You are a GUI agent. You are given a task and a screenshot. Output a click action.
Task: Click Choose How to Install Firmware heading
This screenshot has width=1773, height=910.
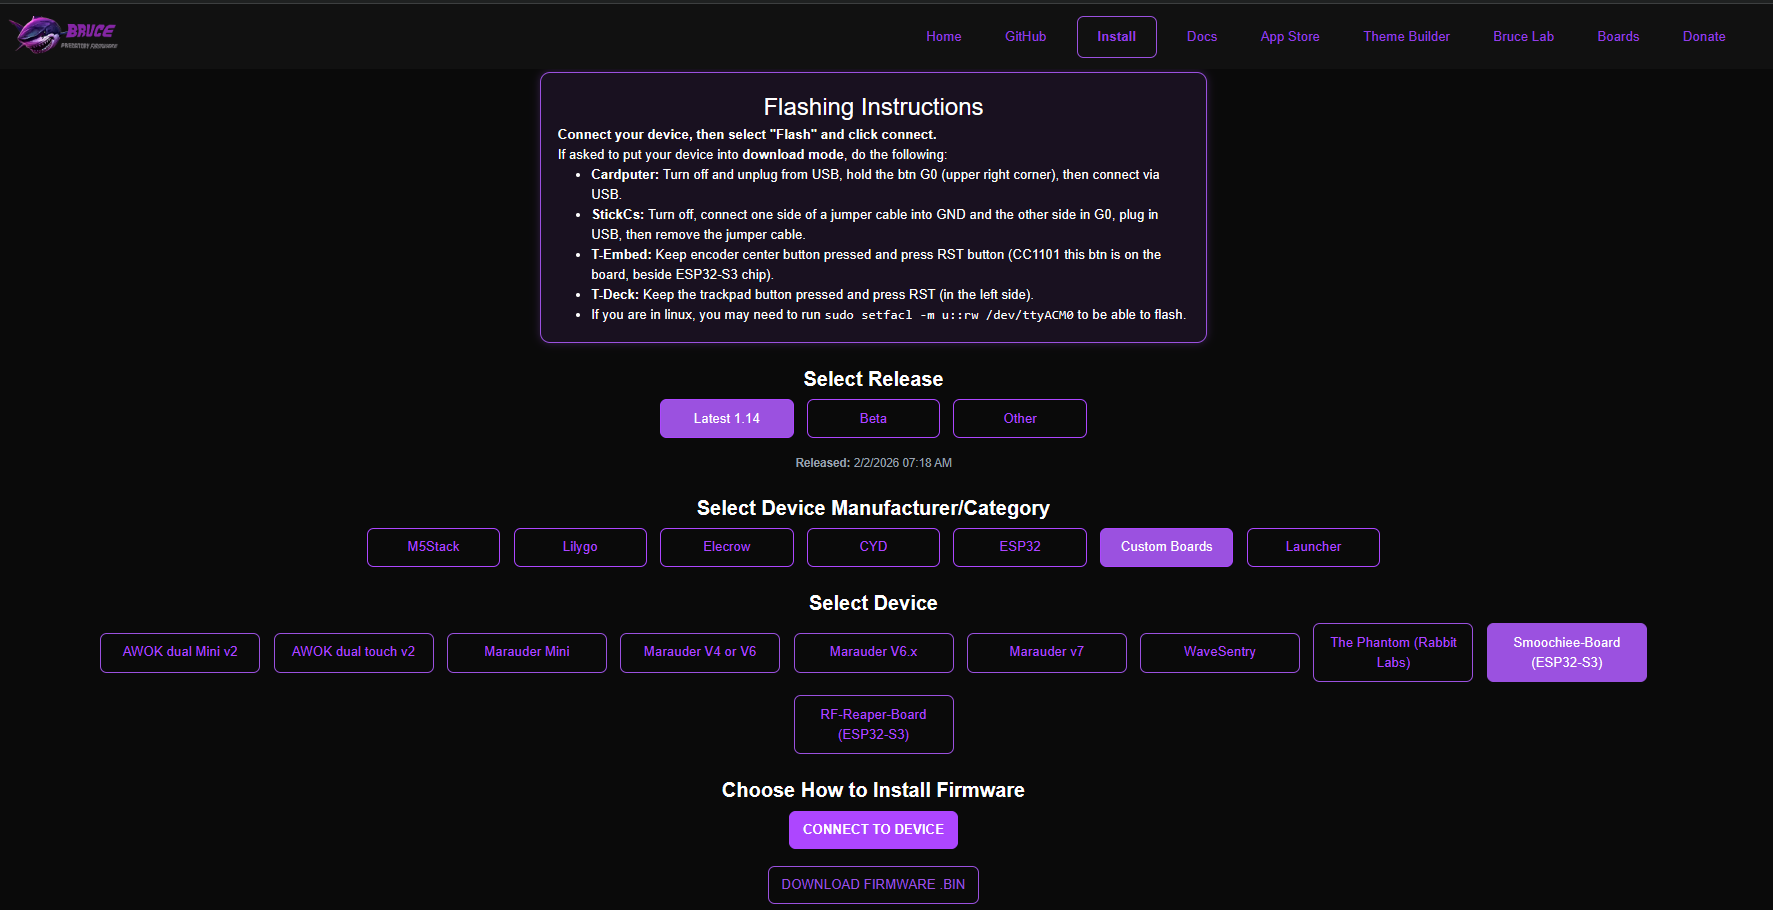click(873, 790)
